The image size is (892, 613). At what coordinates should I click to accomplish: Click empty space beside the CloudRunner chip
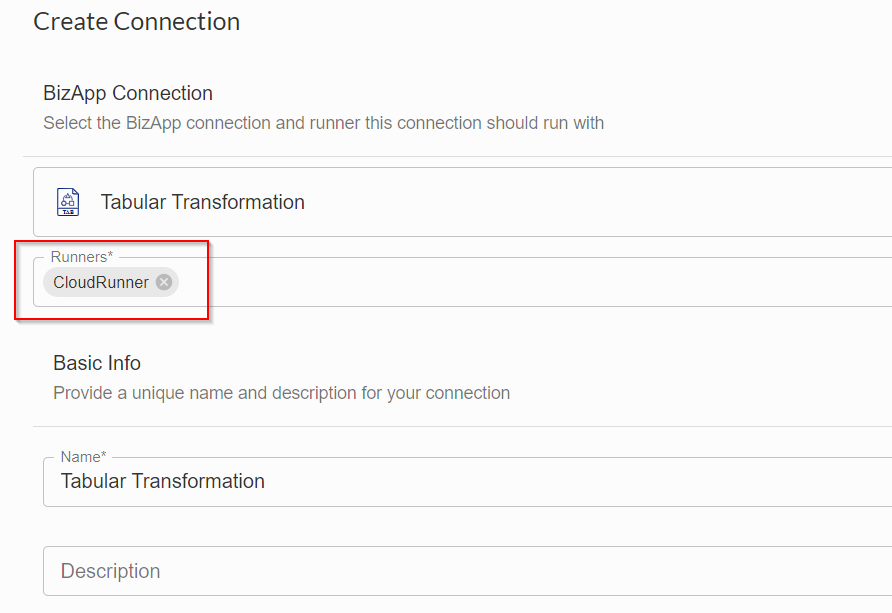[x=512, y=282]
